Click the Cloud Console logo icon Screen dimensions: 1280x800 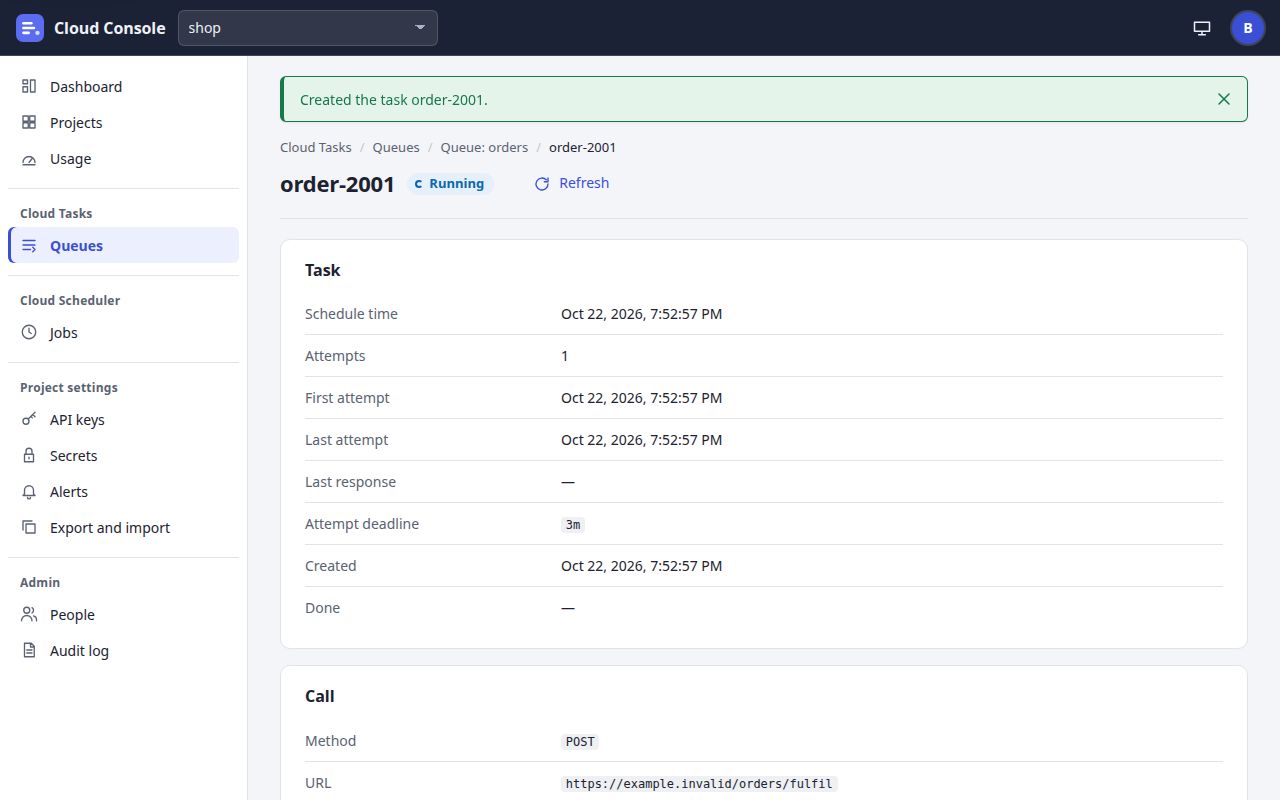coord(30,28)
